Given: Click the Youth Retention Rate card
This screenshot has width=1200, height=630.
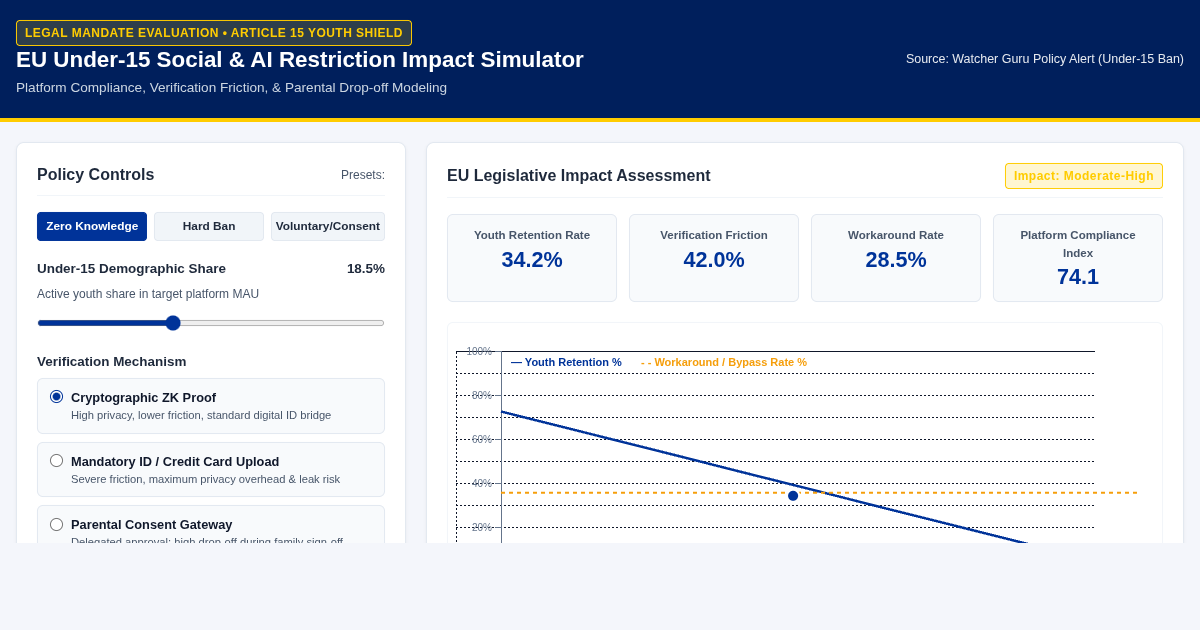Looking at the screenshot, I should [532, 258].
